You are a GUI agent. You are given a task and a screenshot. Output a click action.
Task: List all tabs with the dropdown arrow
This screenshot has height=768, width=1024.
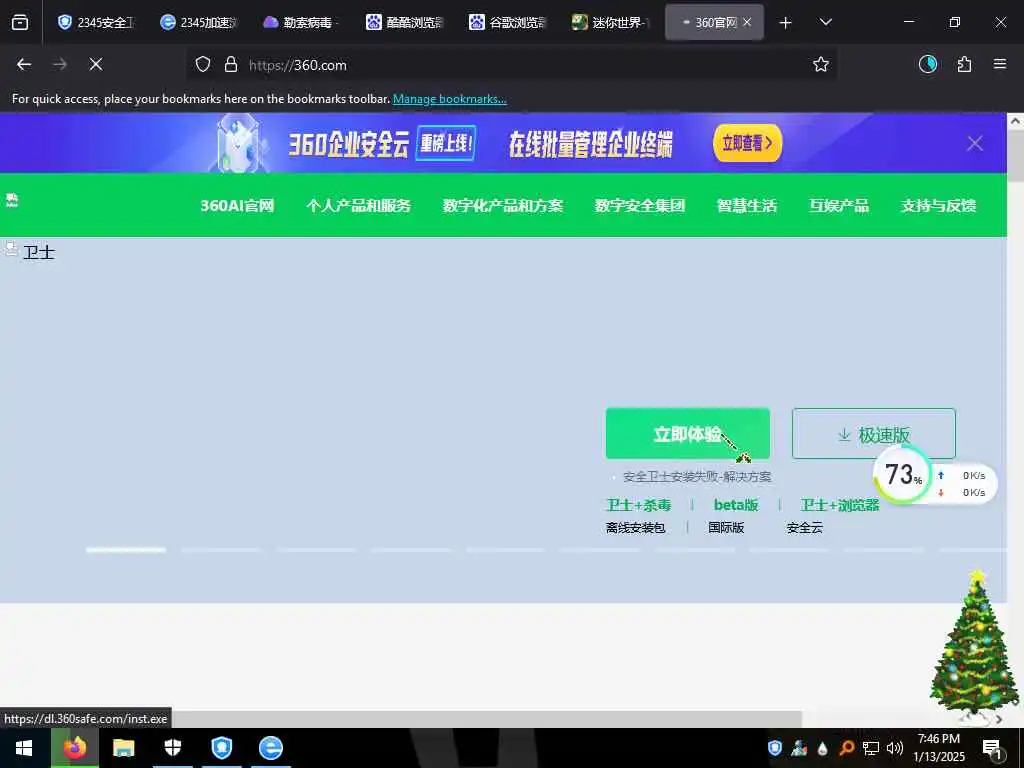pyautogui.click(x=825, y=22)
